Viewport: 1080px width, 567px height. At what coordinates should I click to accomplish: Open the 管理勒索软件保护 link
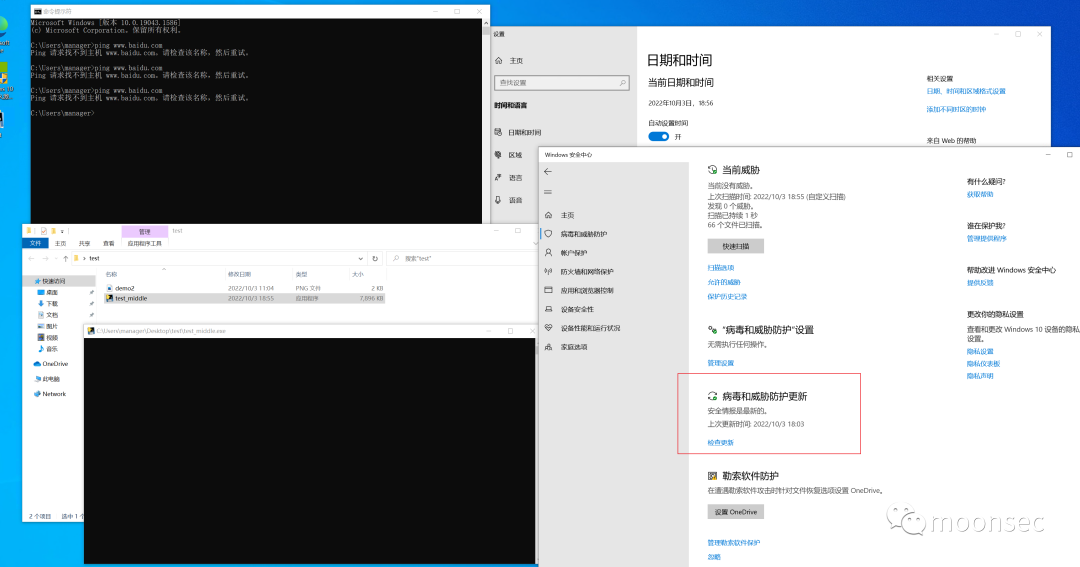coord(734,542)
